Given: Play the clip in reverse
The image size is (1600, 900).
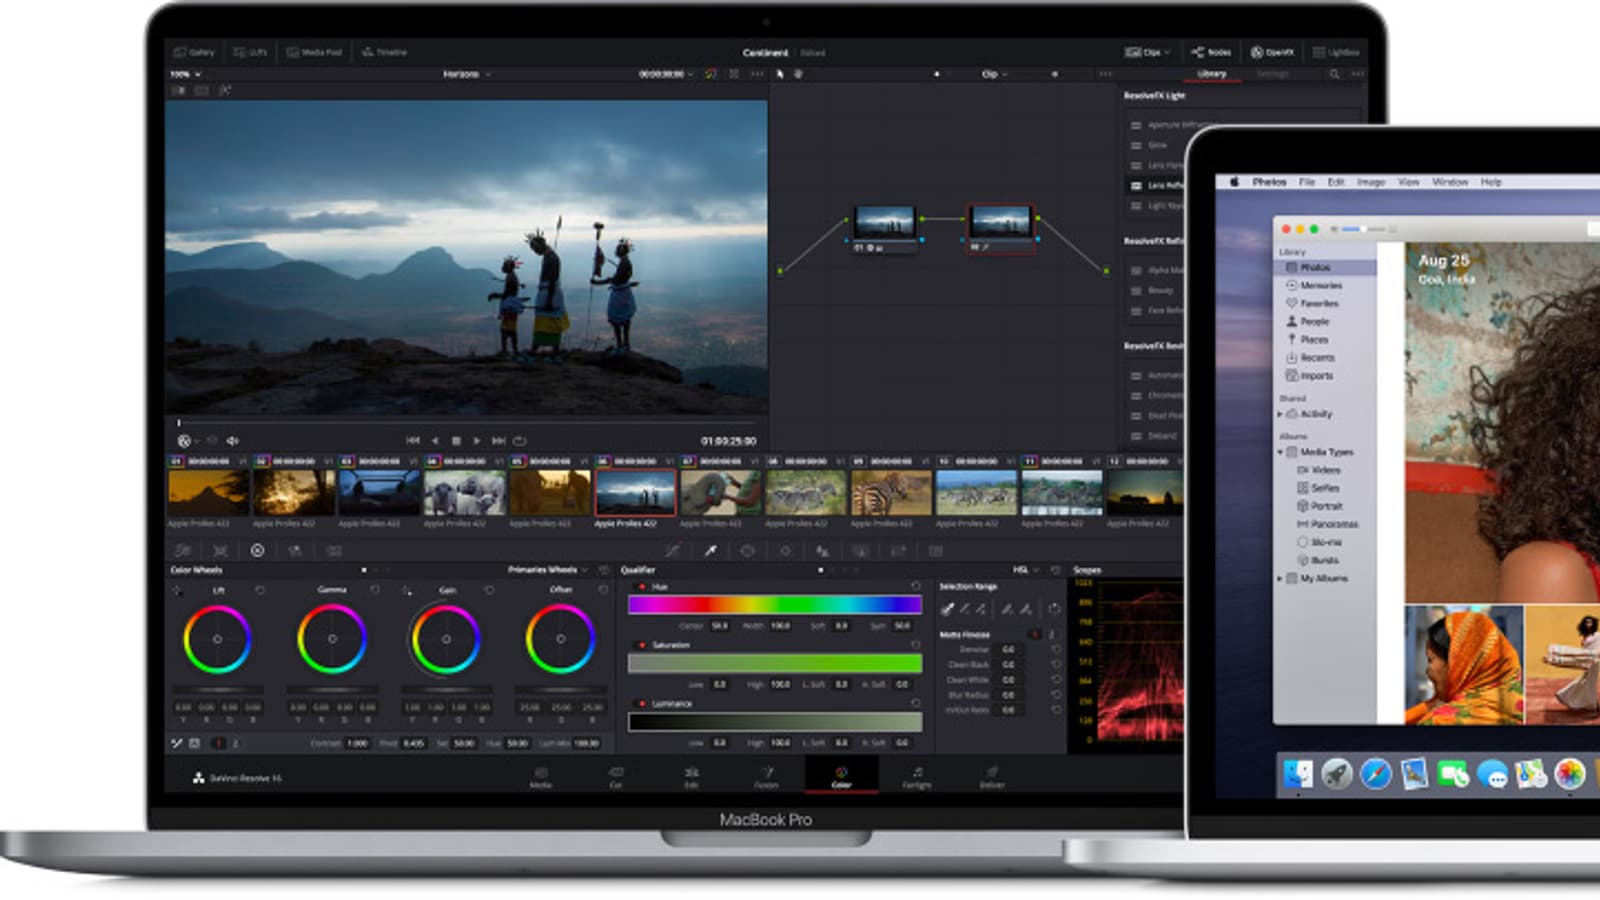Looking at the screenshot, I should [x=435, y=441].
